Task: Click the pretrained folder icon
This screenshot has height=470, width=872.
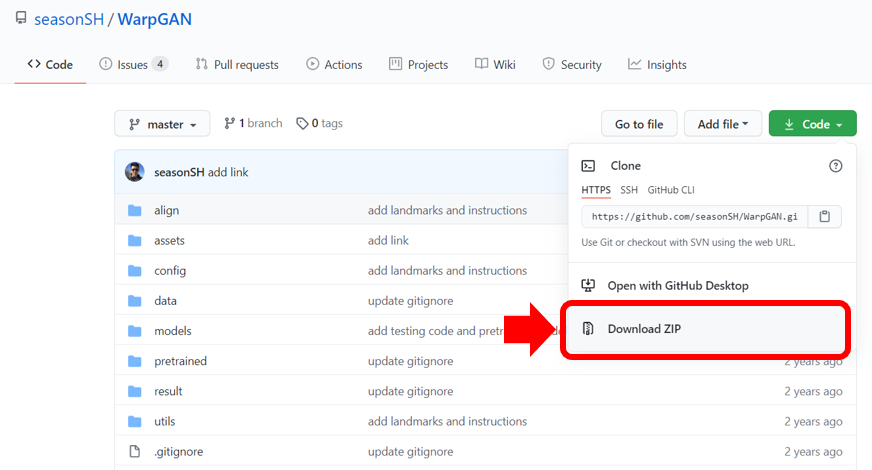Action: [135, 361]
